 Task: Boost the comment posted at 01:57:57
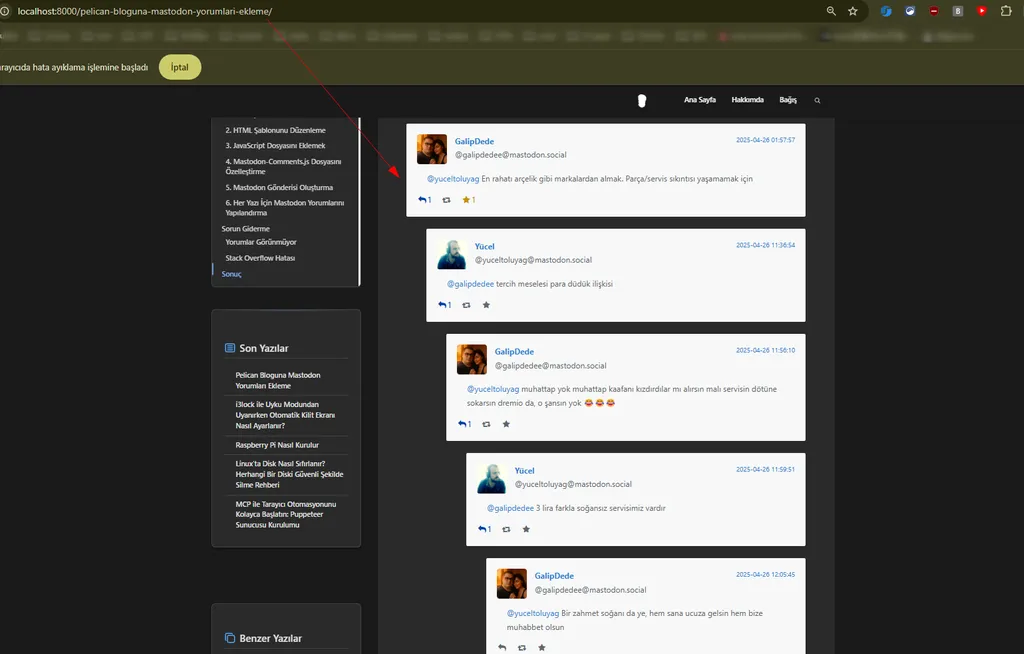[447, 200]
